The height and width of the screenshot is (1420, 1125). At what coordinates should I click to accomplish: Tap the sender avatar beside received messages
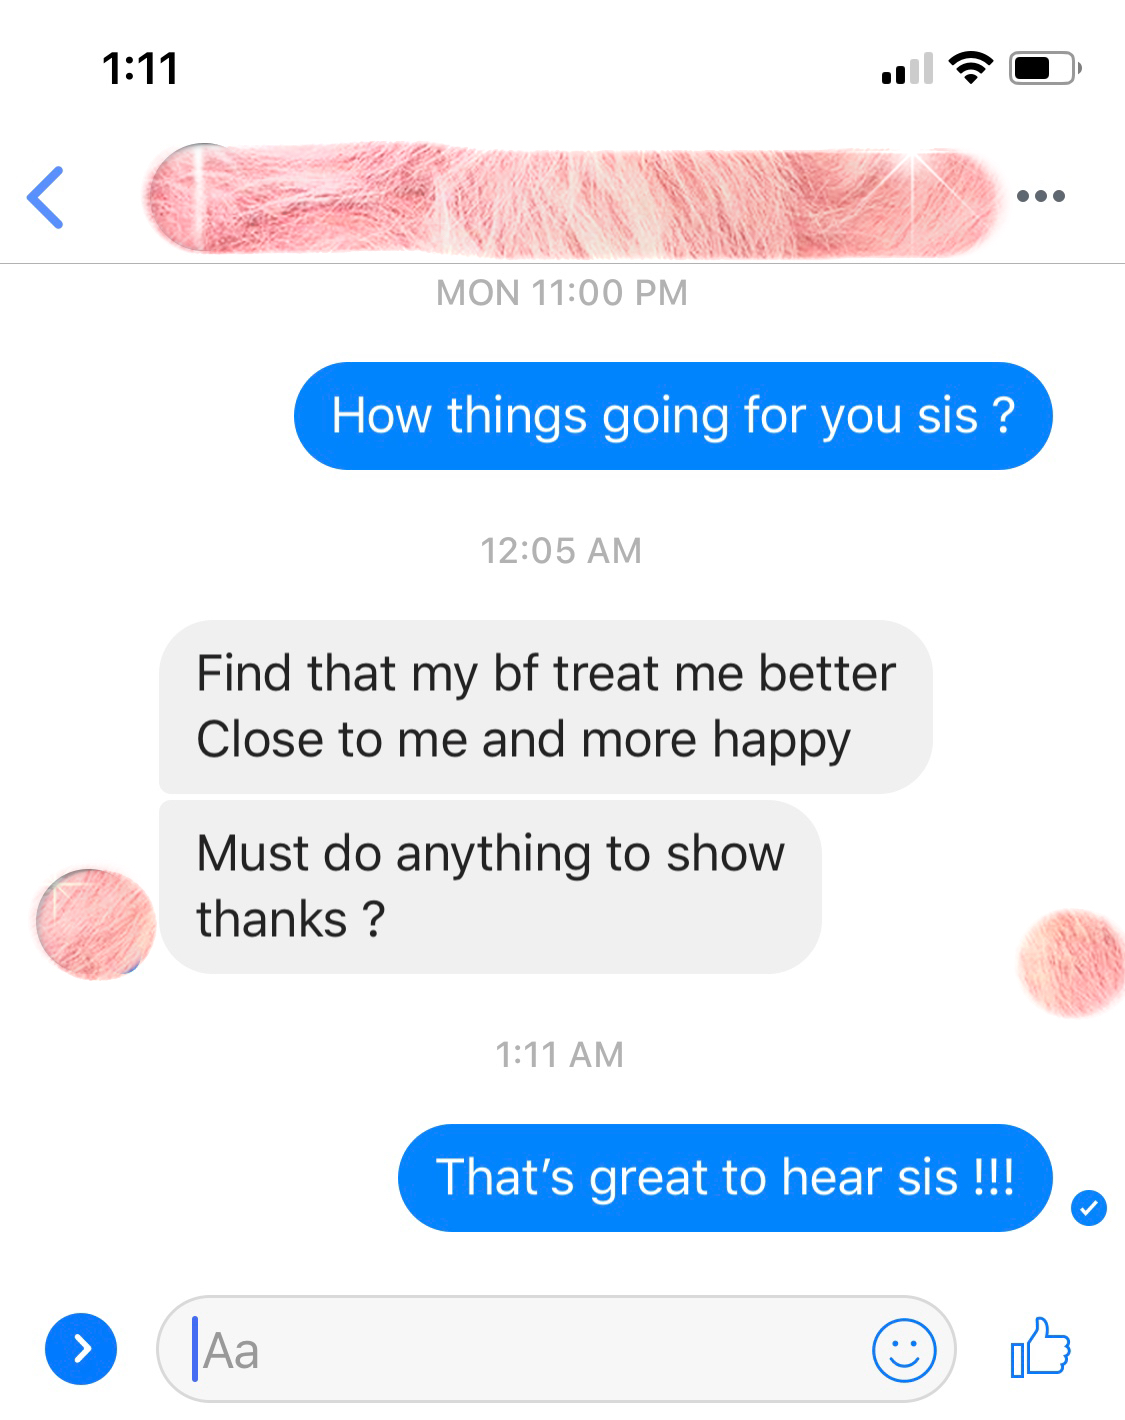(95, 924)
